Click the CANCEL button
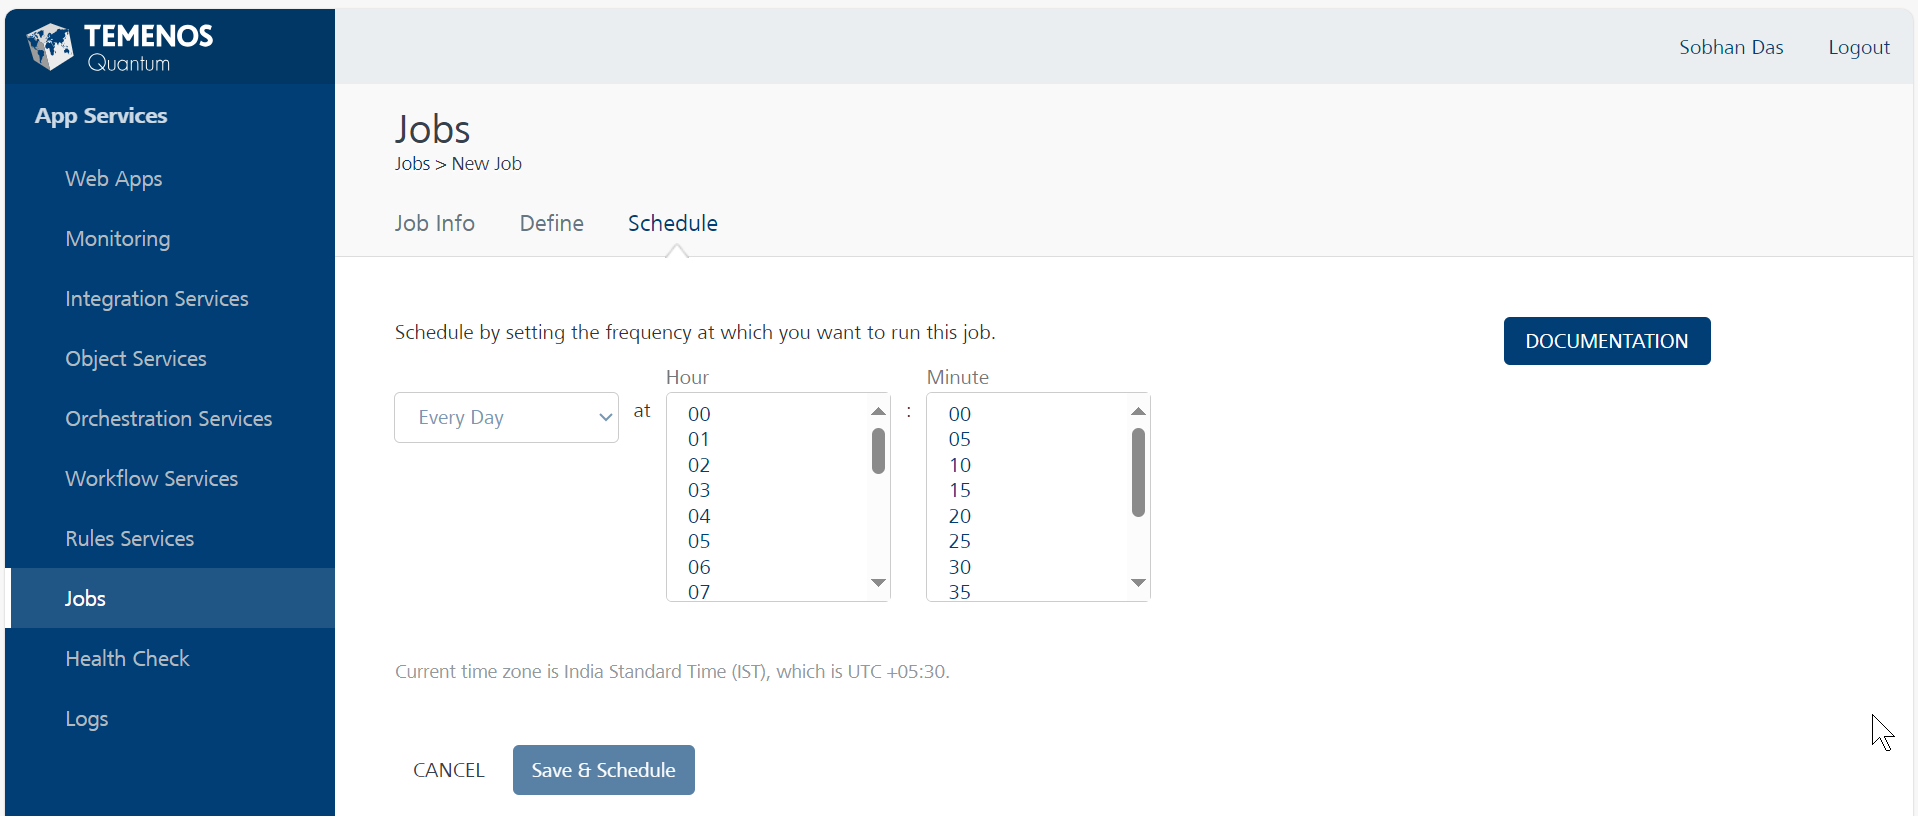 [448, 770]
